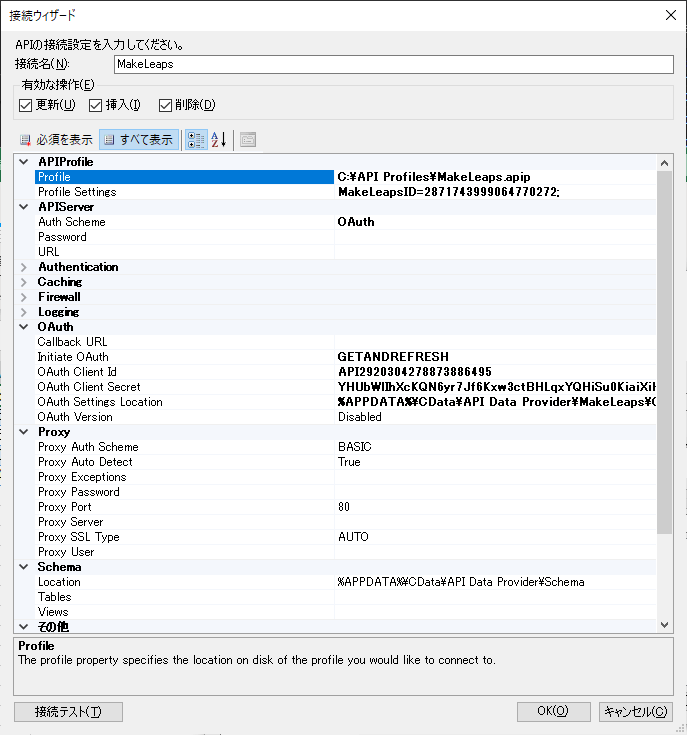This screenshot has width=687, height=735.
Task: Expand the Authentication category
Action: [x=24, y=267]
